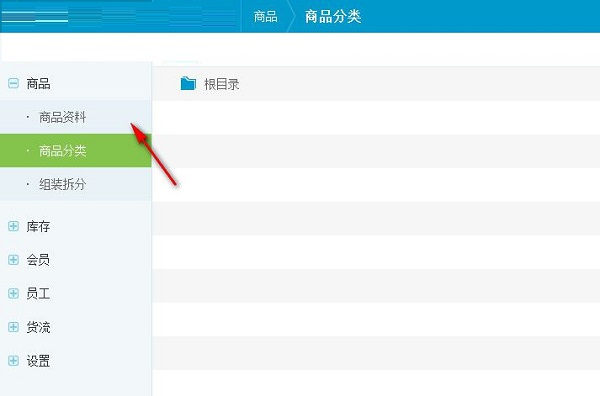
Task: Click the 商品 sidebar heading text
Action: (x=38, y=83)
